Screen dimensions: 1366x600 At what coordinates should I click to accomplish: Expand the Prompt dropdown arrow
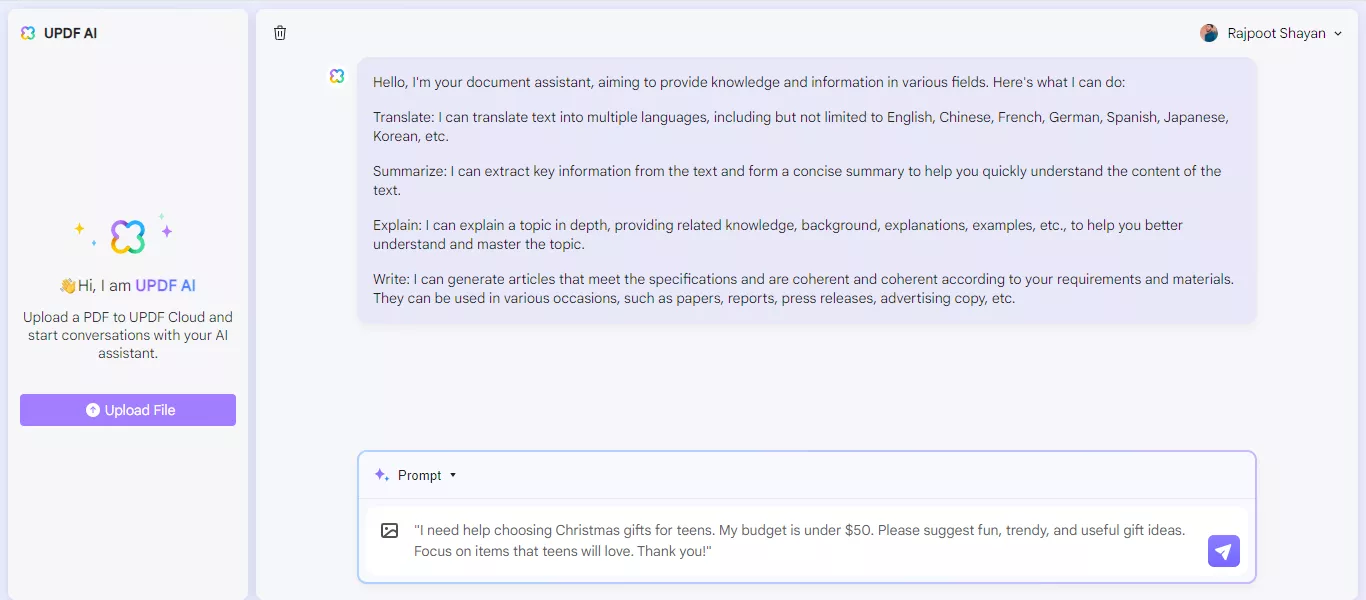point(453,475)
